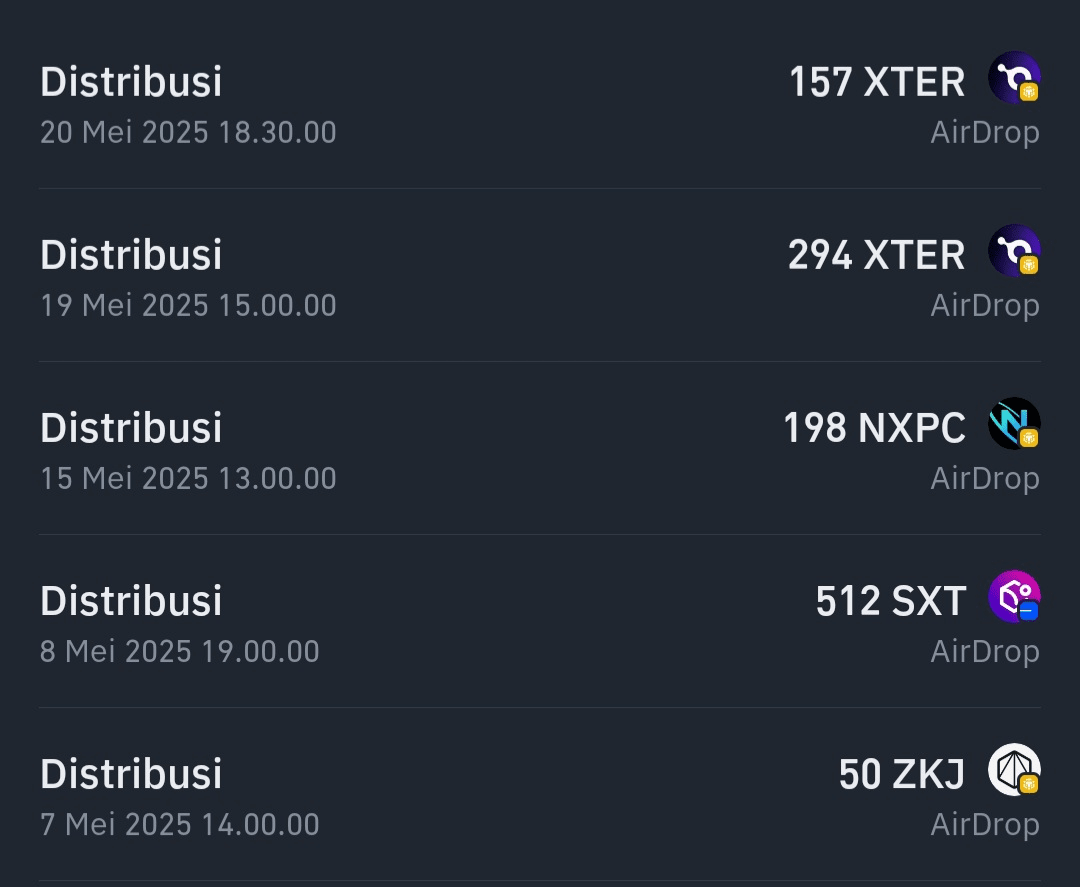Select the 294 XTER amount
1080x887 pixels.
(x=876, y=255)
